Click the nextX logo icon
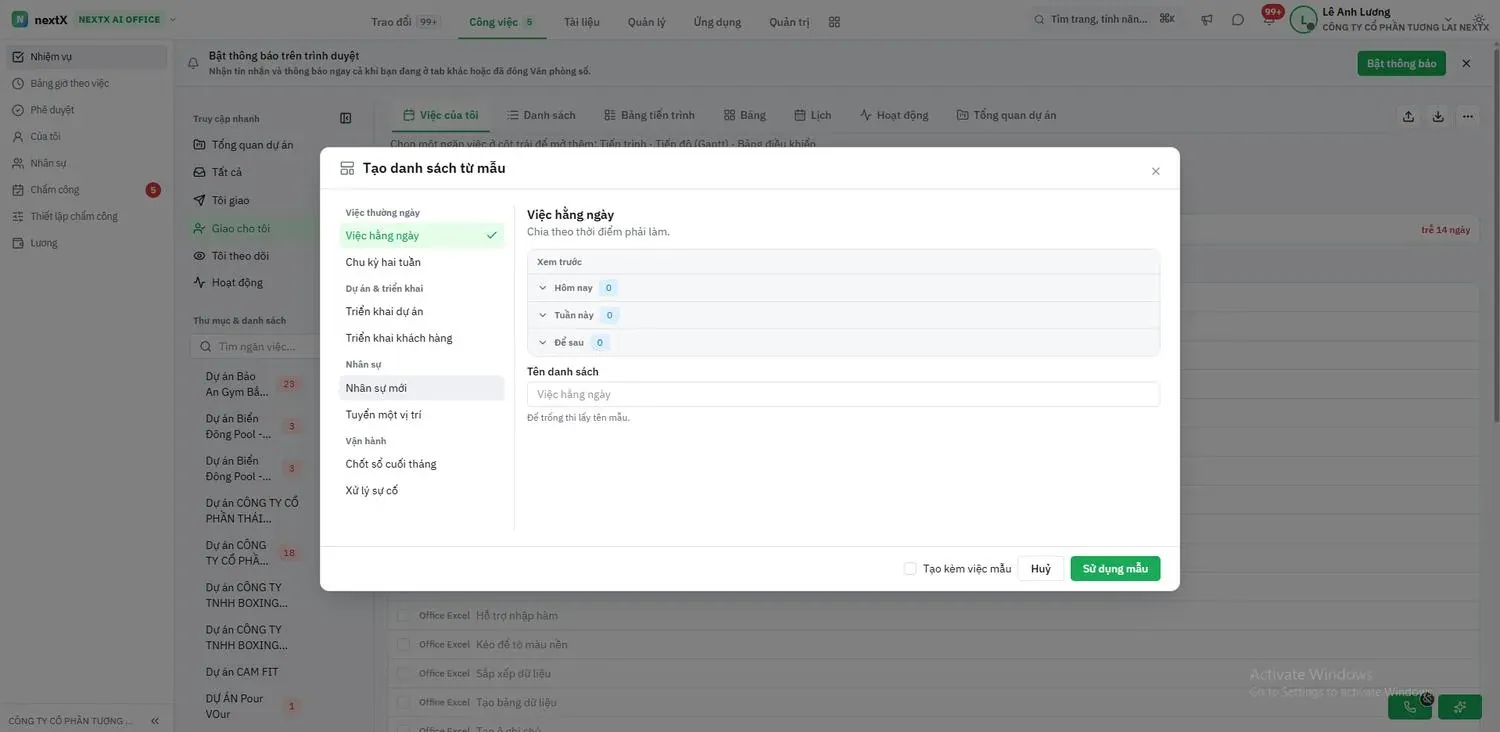The height and width of the screenshot is (732, 1500). pos(20,19)
